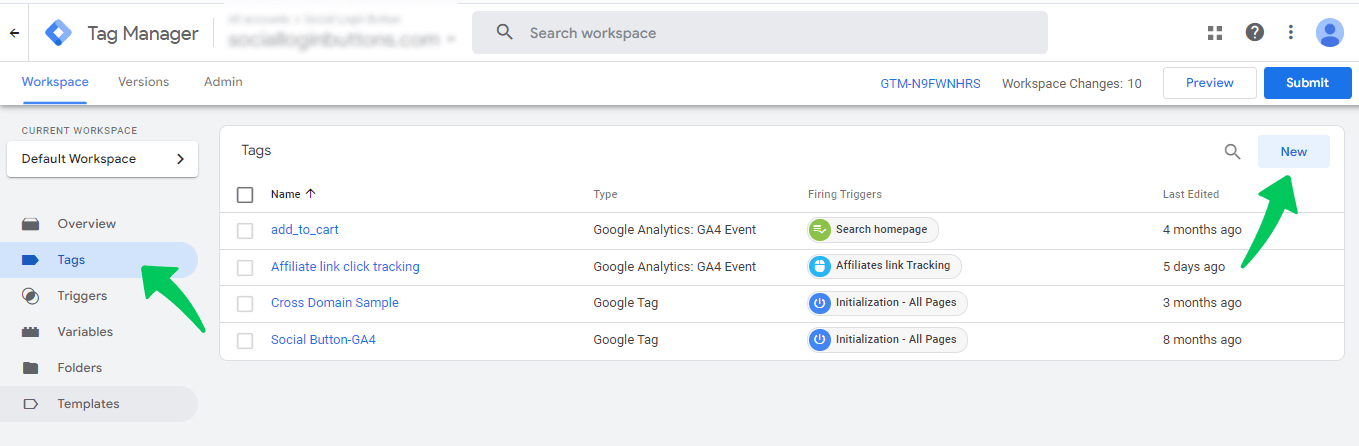Check the add_to_cart tag checkbox

[245, 230]
